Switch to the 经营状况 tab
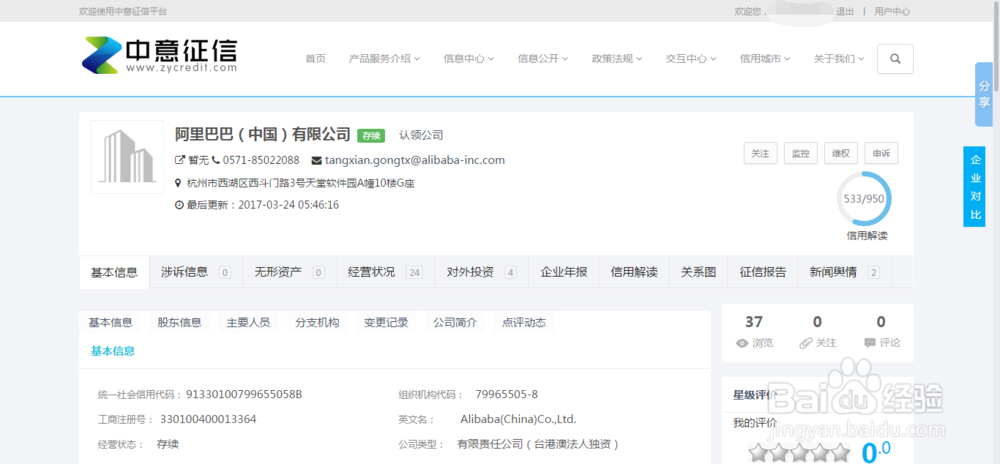This screenshot has width=1000, height=464. pos(385,273)
